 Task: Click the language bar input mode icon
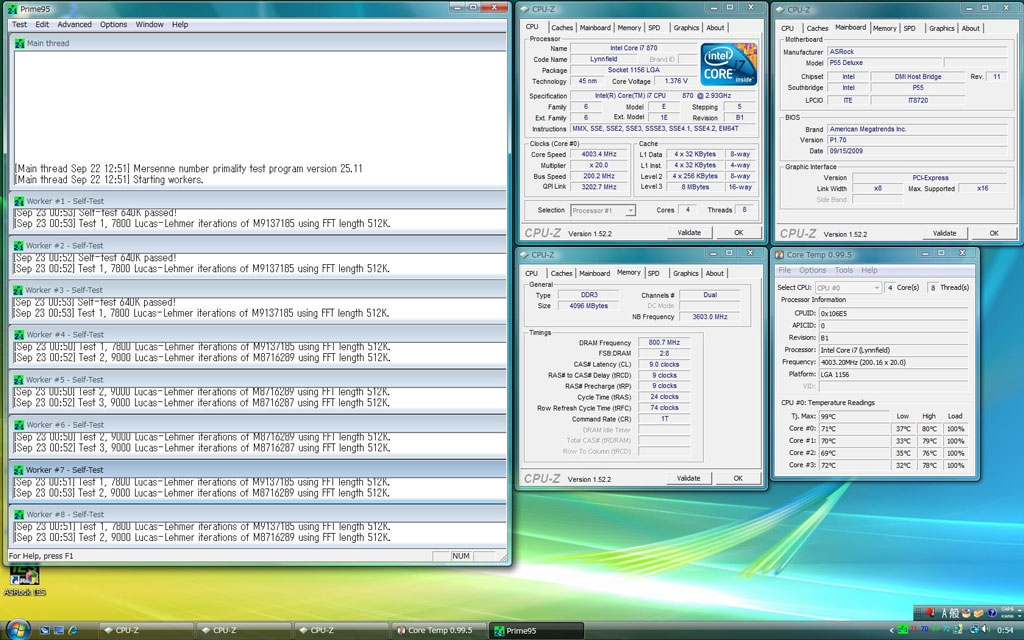pyautogui.click(x=944, y=613)
